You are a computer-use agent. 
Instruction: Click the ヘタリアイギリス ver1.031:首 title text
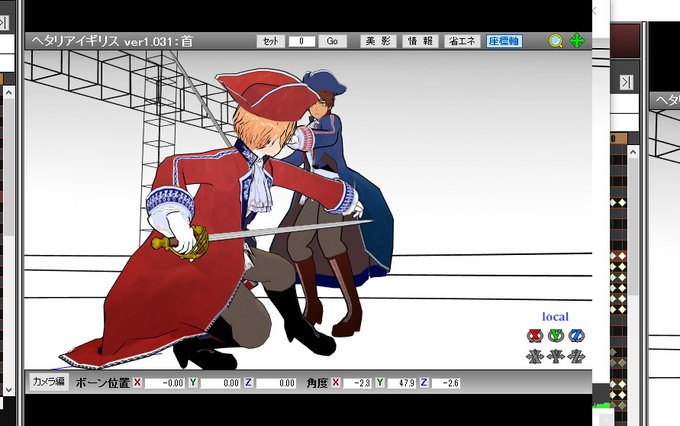coord(112,41)
